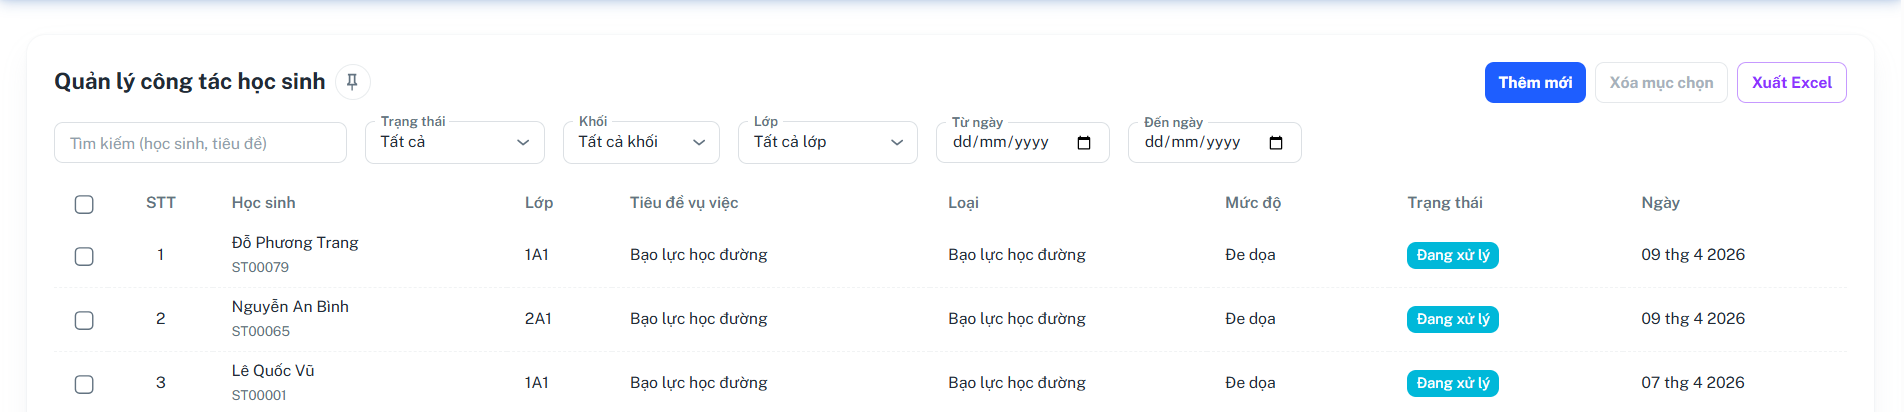This screenshot has width=1904, height=412.
Task: Click date 07 thg 4 2026
Action: coord(1693,383)
